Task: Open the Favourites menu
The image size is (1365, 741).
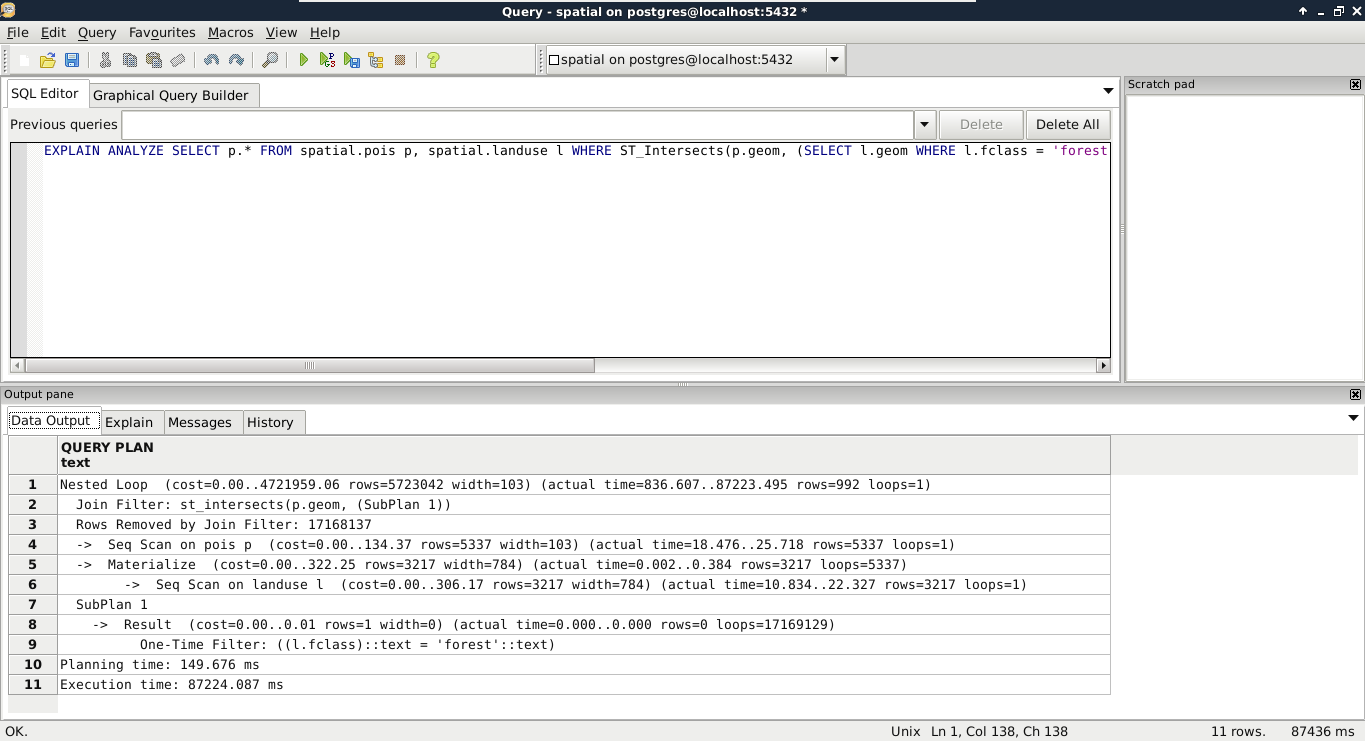Action: [161, 32]
